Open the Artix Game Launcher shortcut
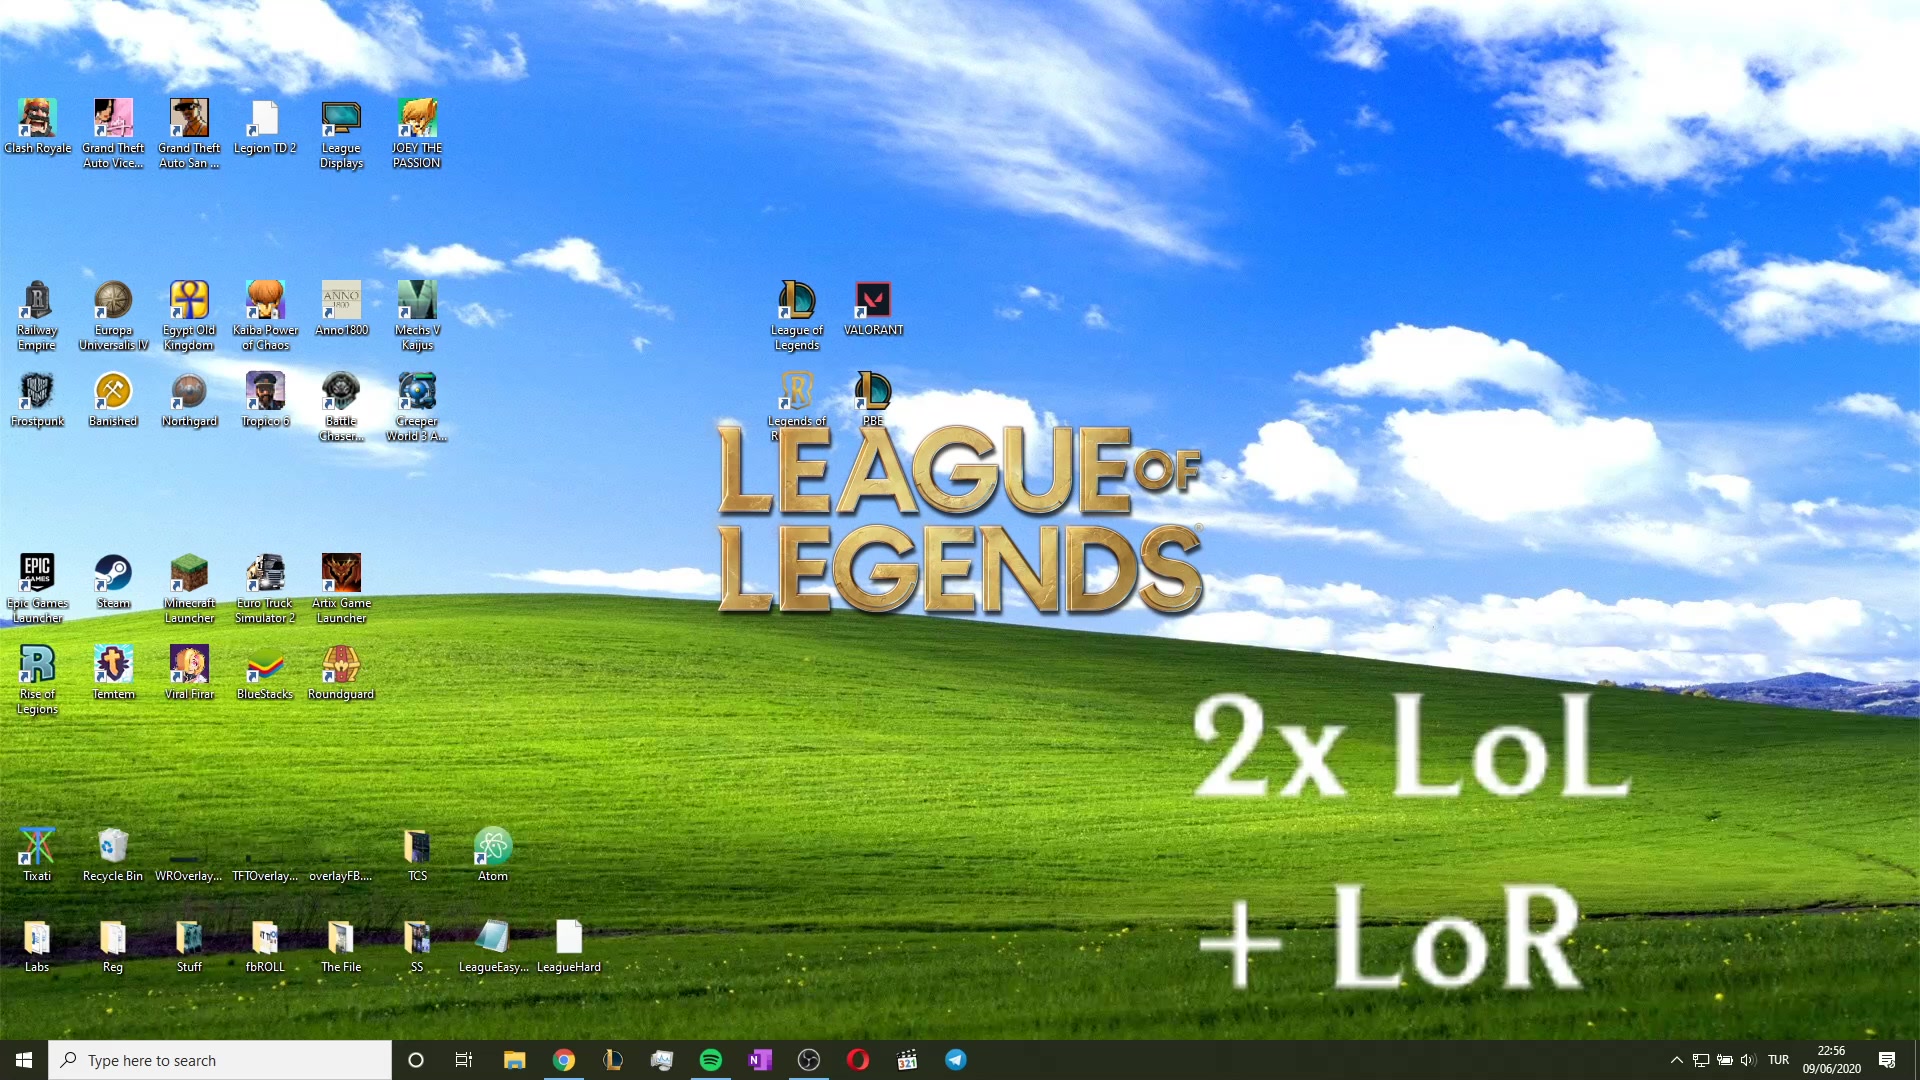 (341, 588)
